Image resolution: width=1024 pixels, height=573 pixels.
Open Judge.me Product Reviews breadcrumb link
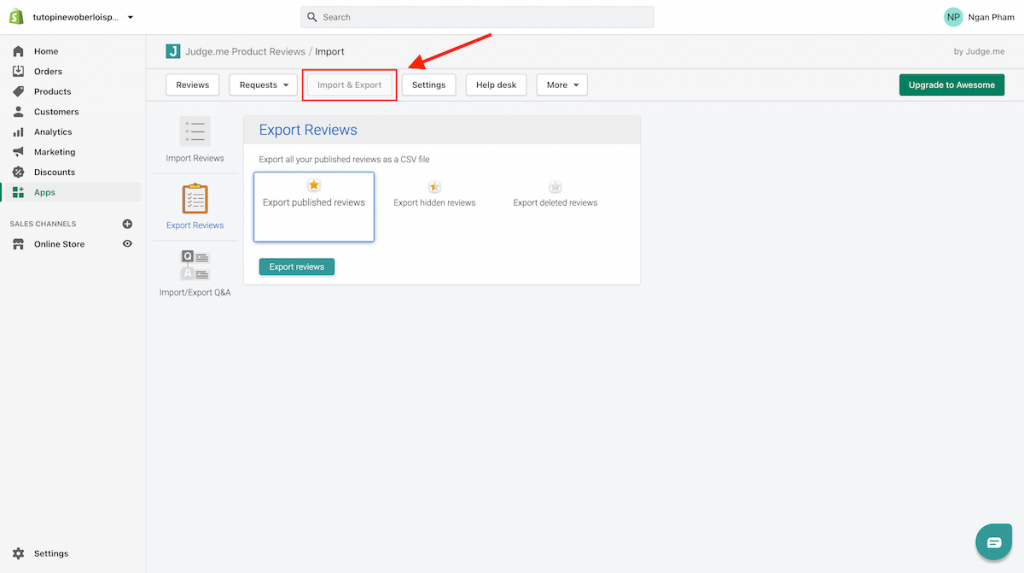245,52
